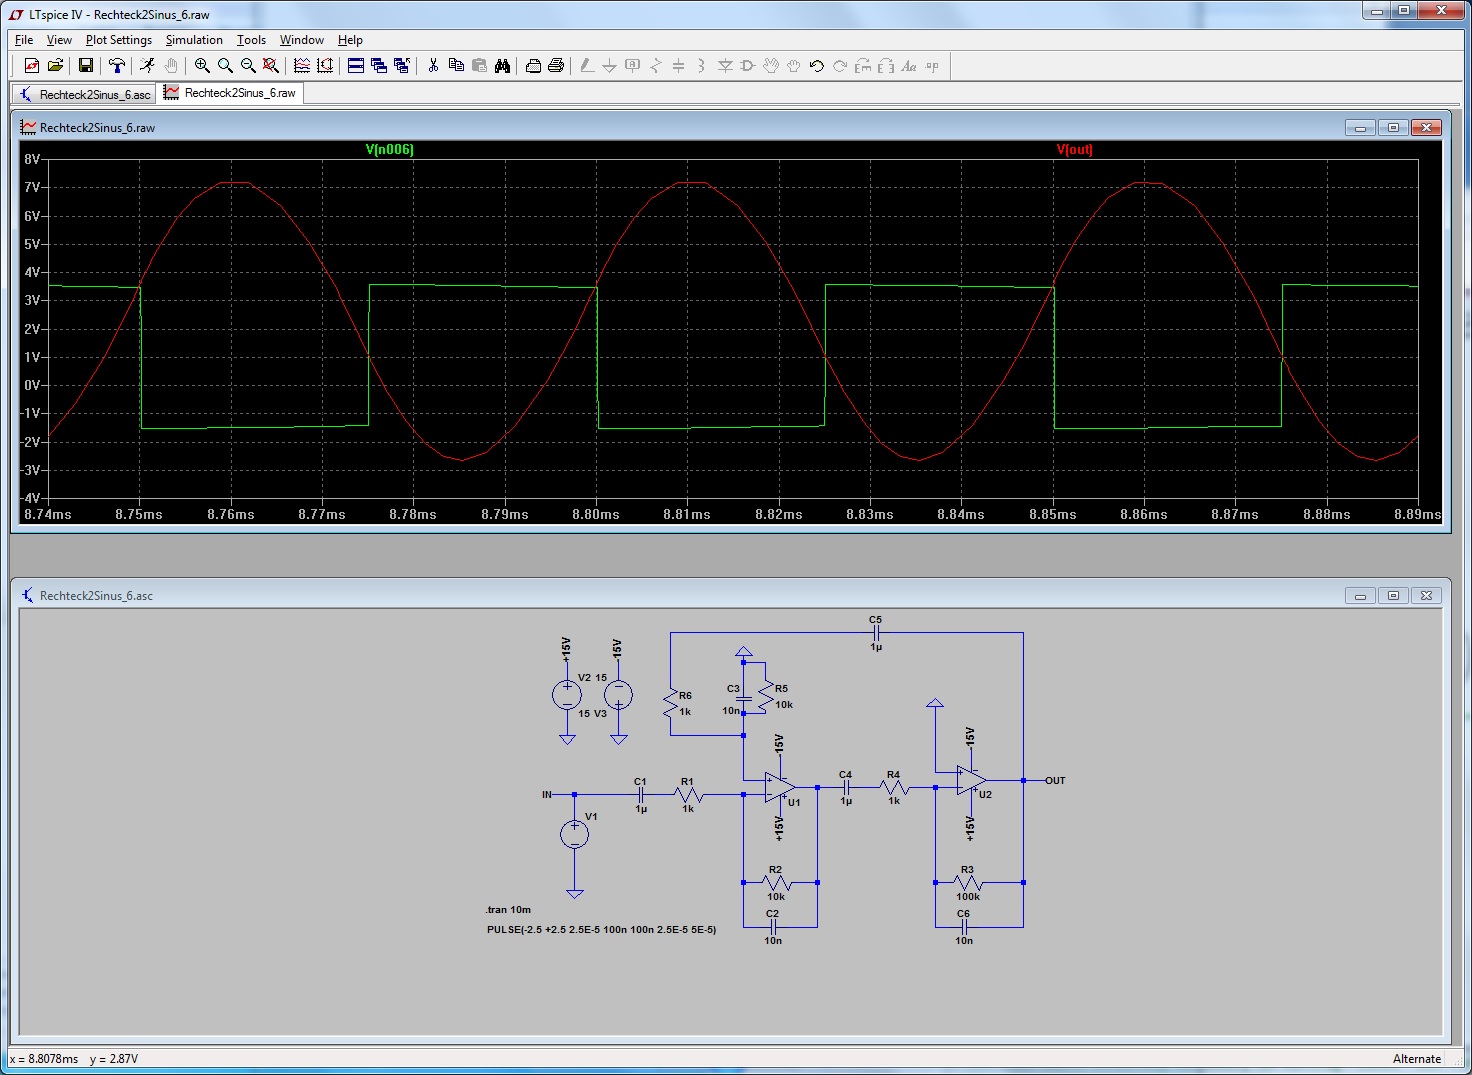Click the Halt simulation hand icon
Viewport: 1472px width, 1075px height.
(171, 66)
